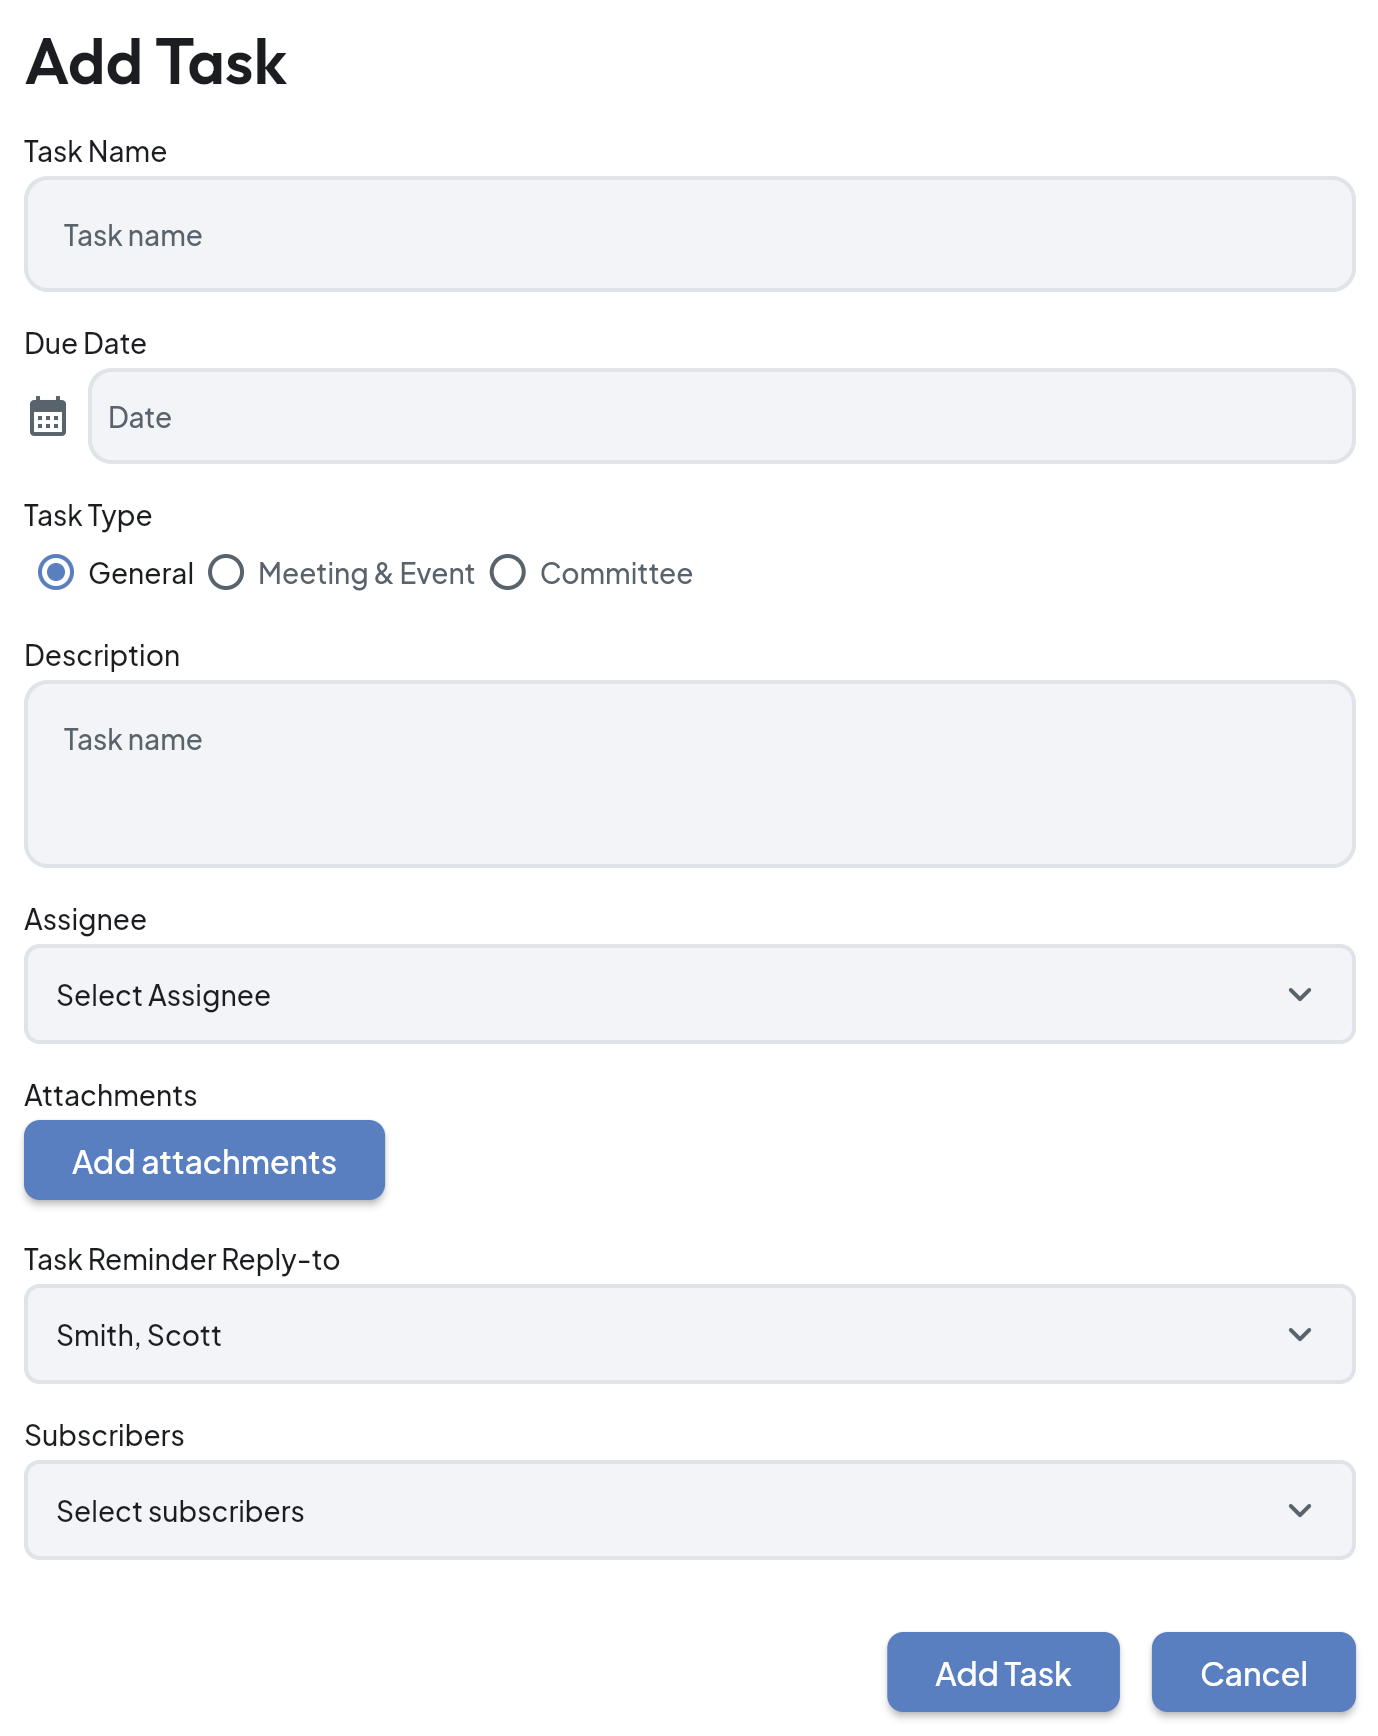1378x1736 pixels.
Task: Click the Committee label text
Action: (616, 574)
